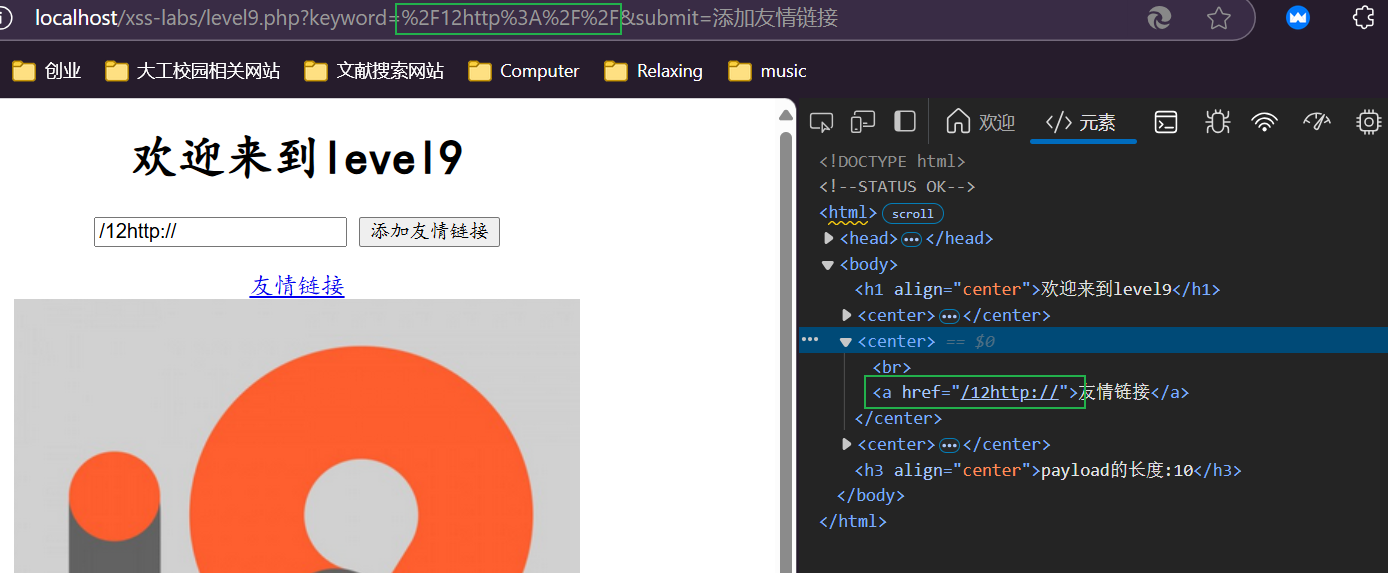Click the first center element's ellipsis badge
The image size is (1388, 573).
click(x=950, y=316)
